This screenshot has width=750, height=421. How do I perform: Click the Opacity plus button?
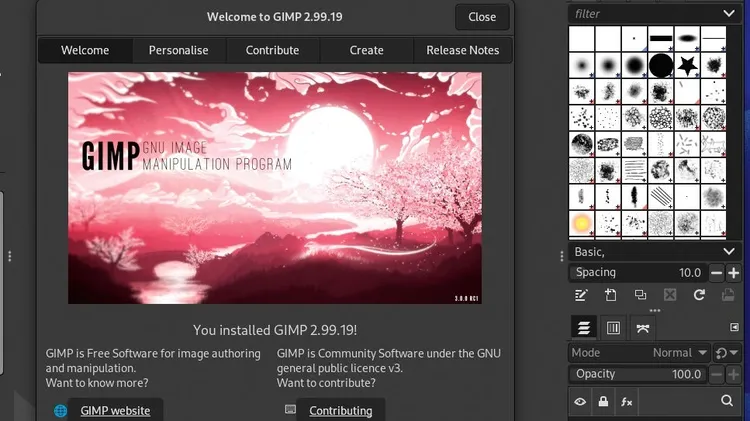coord(733,375)
